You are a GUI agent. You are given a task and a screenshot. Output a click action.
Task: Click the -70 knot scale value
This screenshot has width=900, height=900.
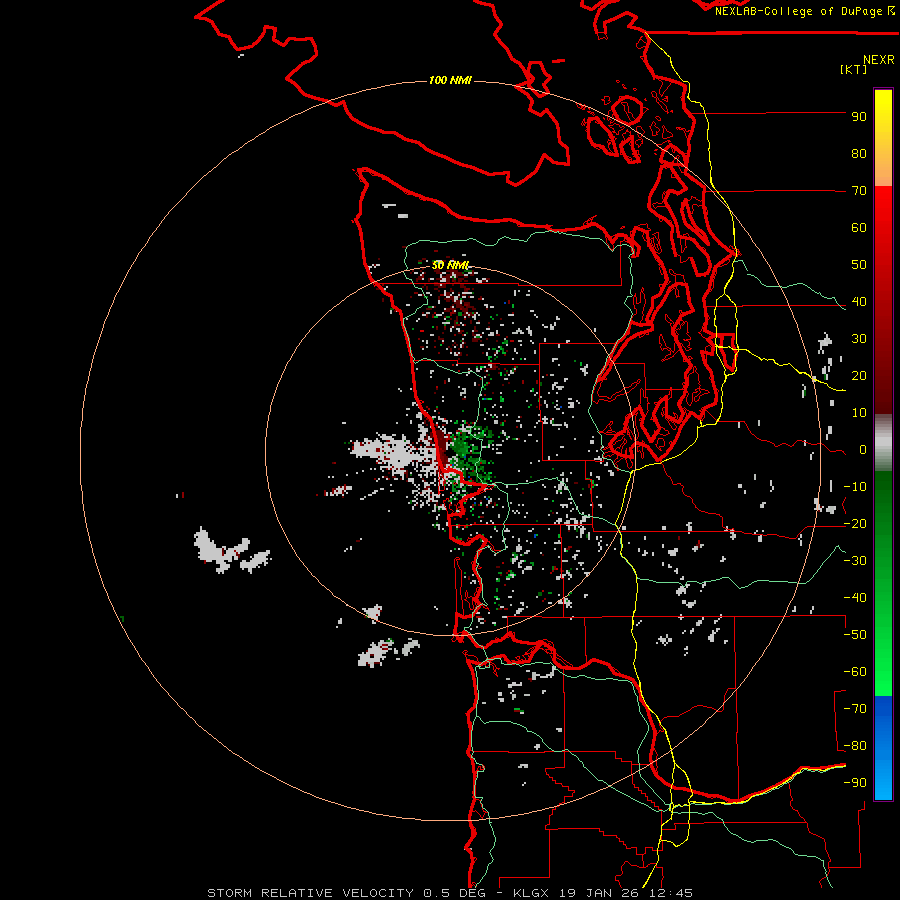pyautogui.click(x=855, y=709)
